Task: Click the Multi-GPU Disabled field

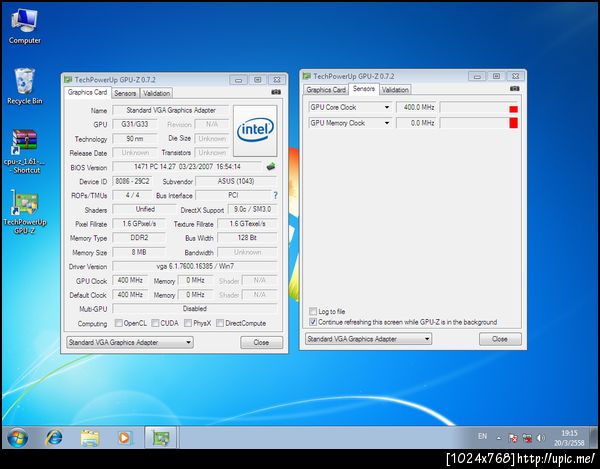Action: pyautogui.click(x=195, y=308)
